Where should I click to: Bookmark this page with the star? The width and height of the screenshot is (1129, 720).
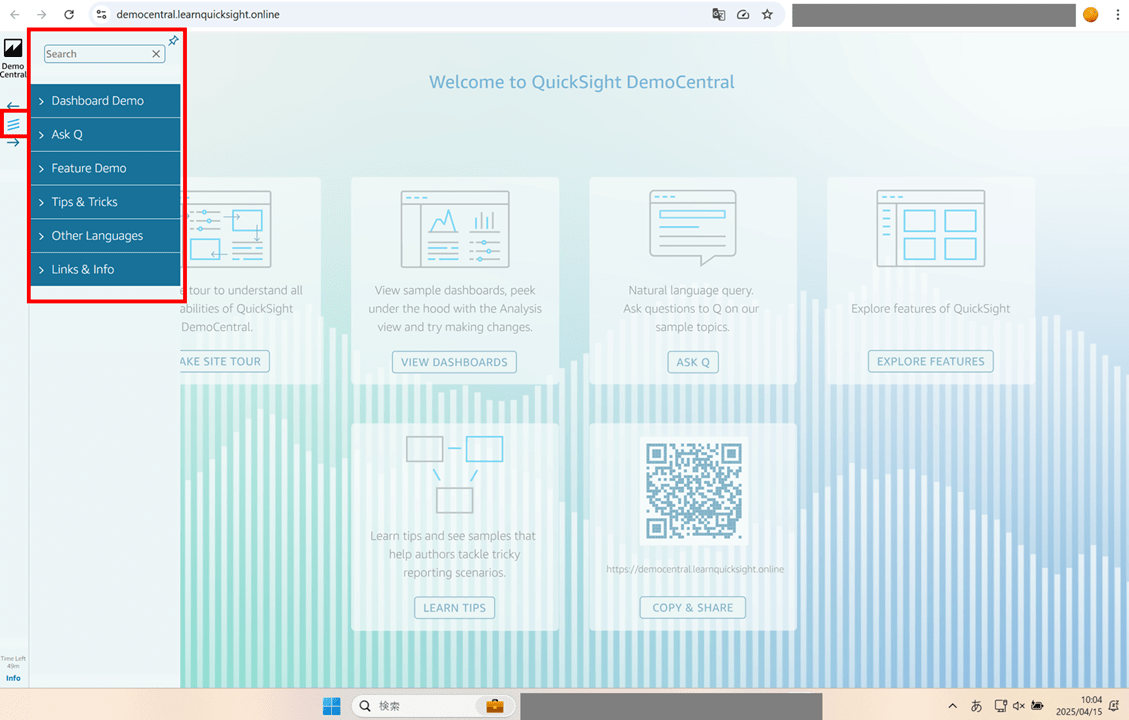tap(768, 14)
